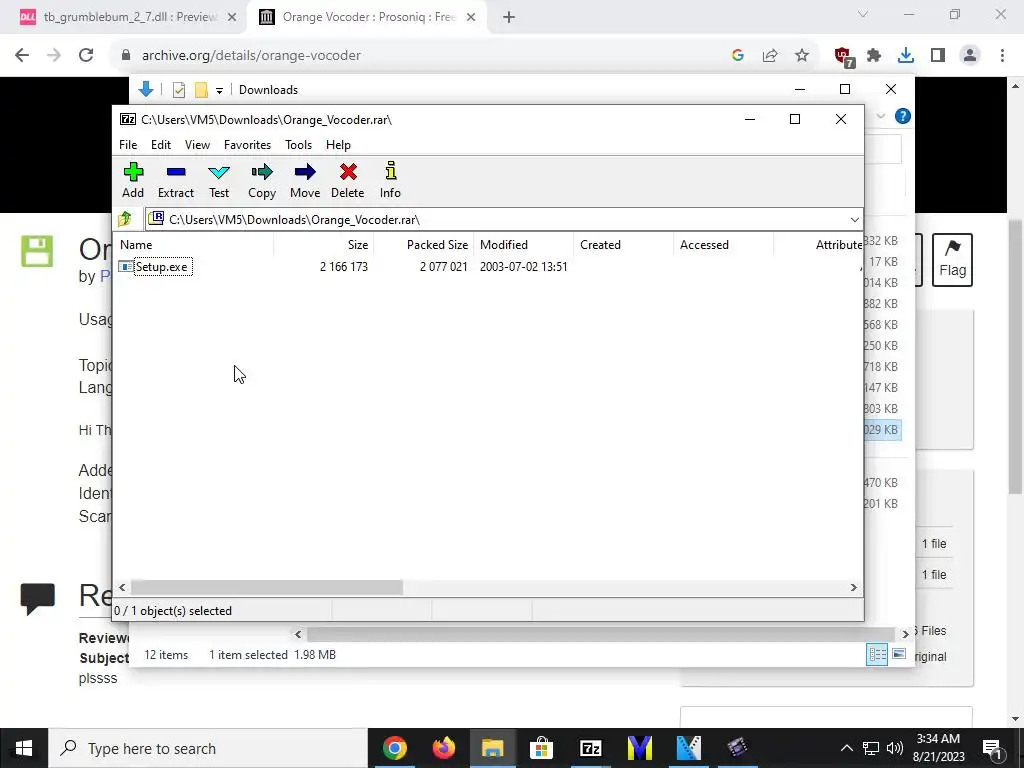
Task: Open the Chrome three-dot menu
Action: coord(1002,56)
